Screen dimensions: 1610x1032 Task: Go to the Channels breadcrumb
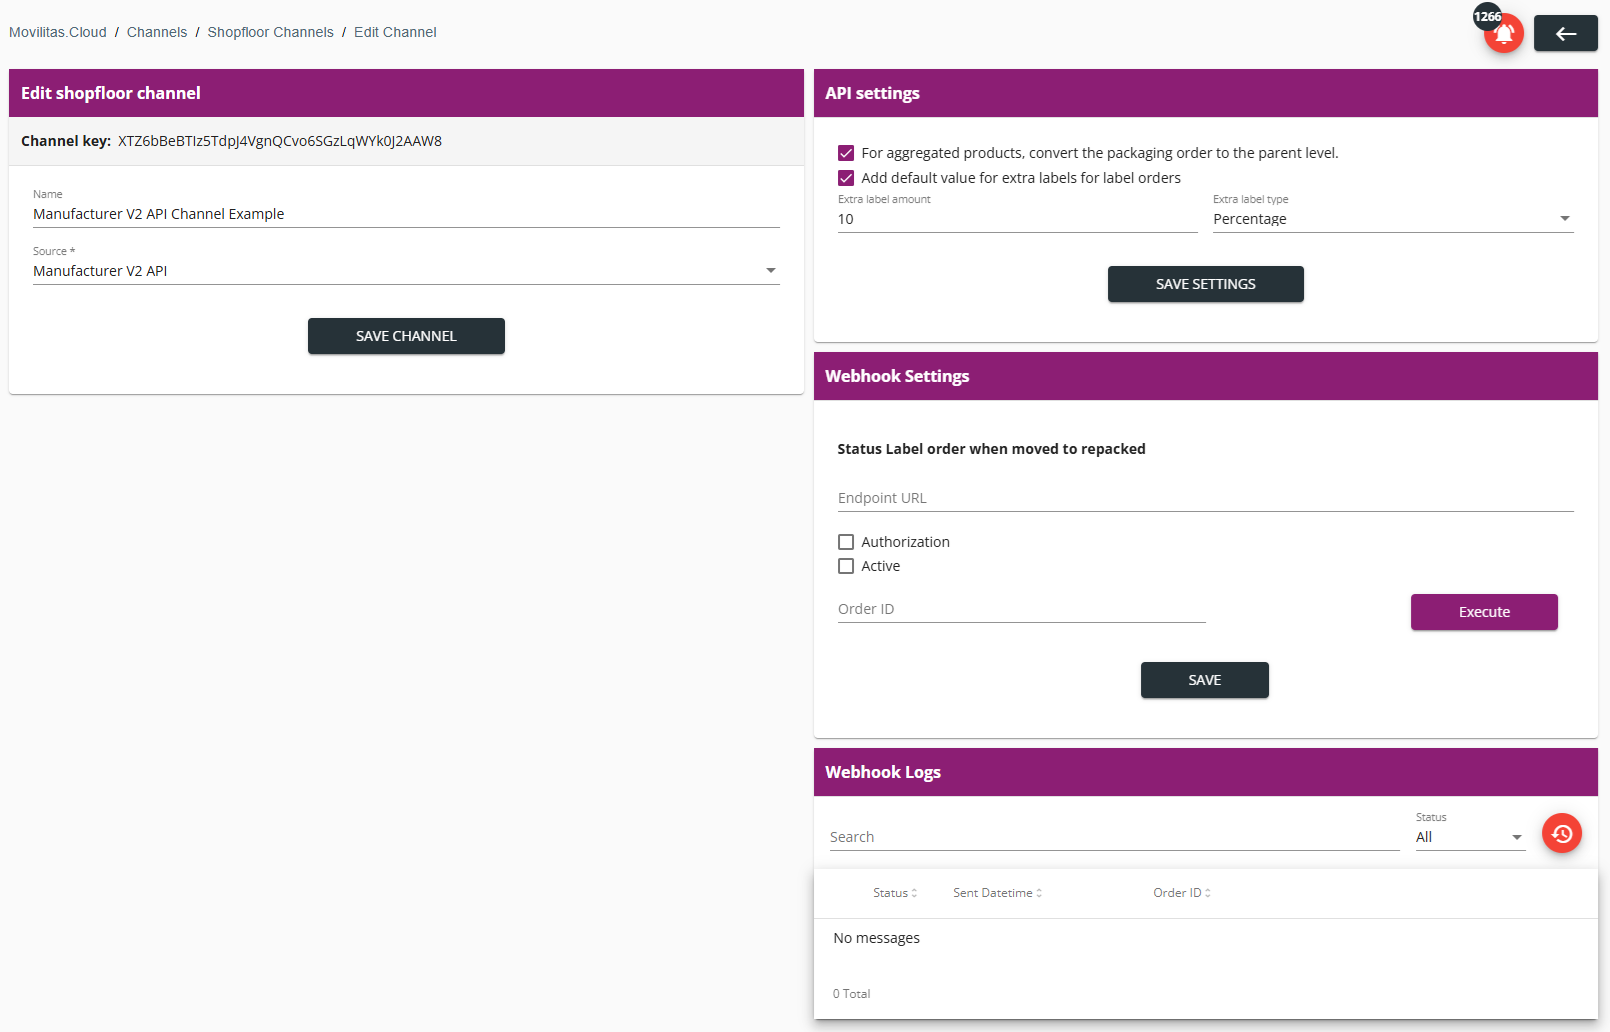point(157,32)
